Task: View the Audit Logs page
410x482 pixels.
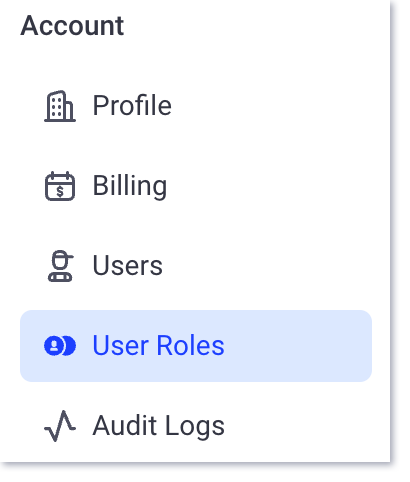Action: 196,426
